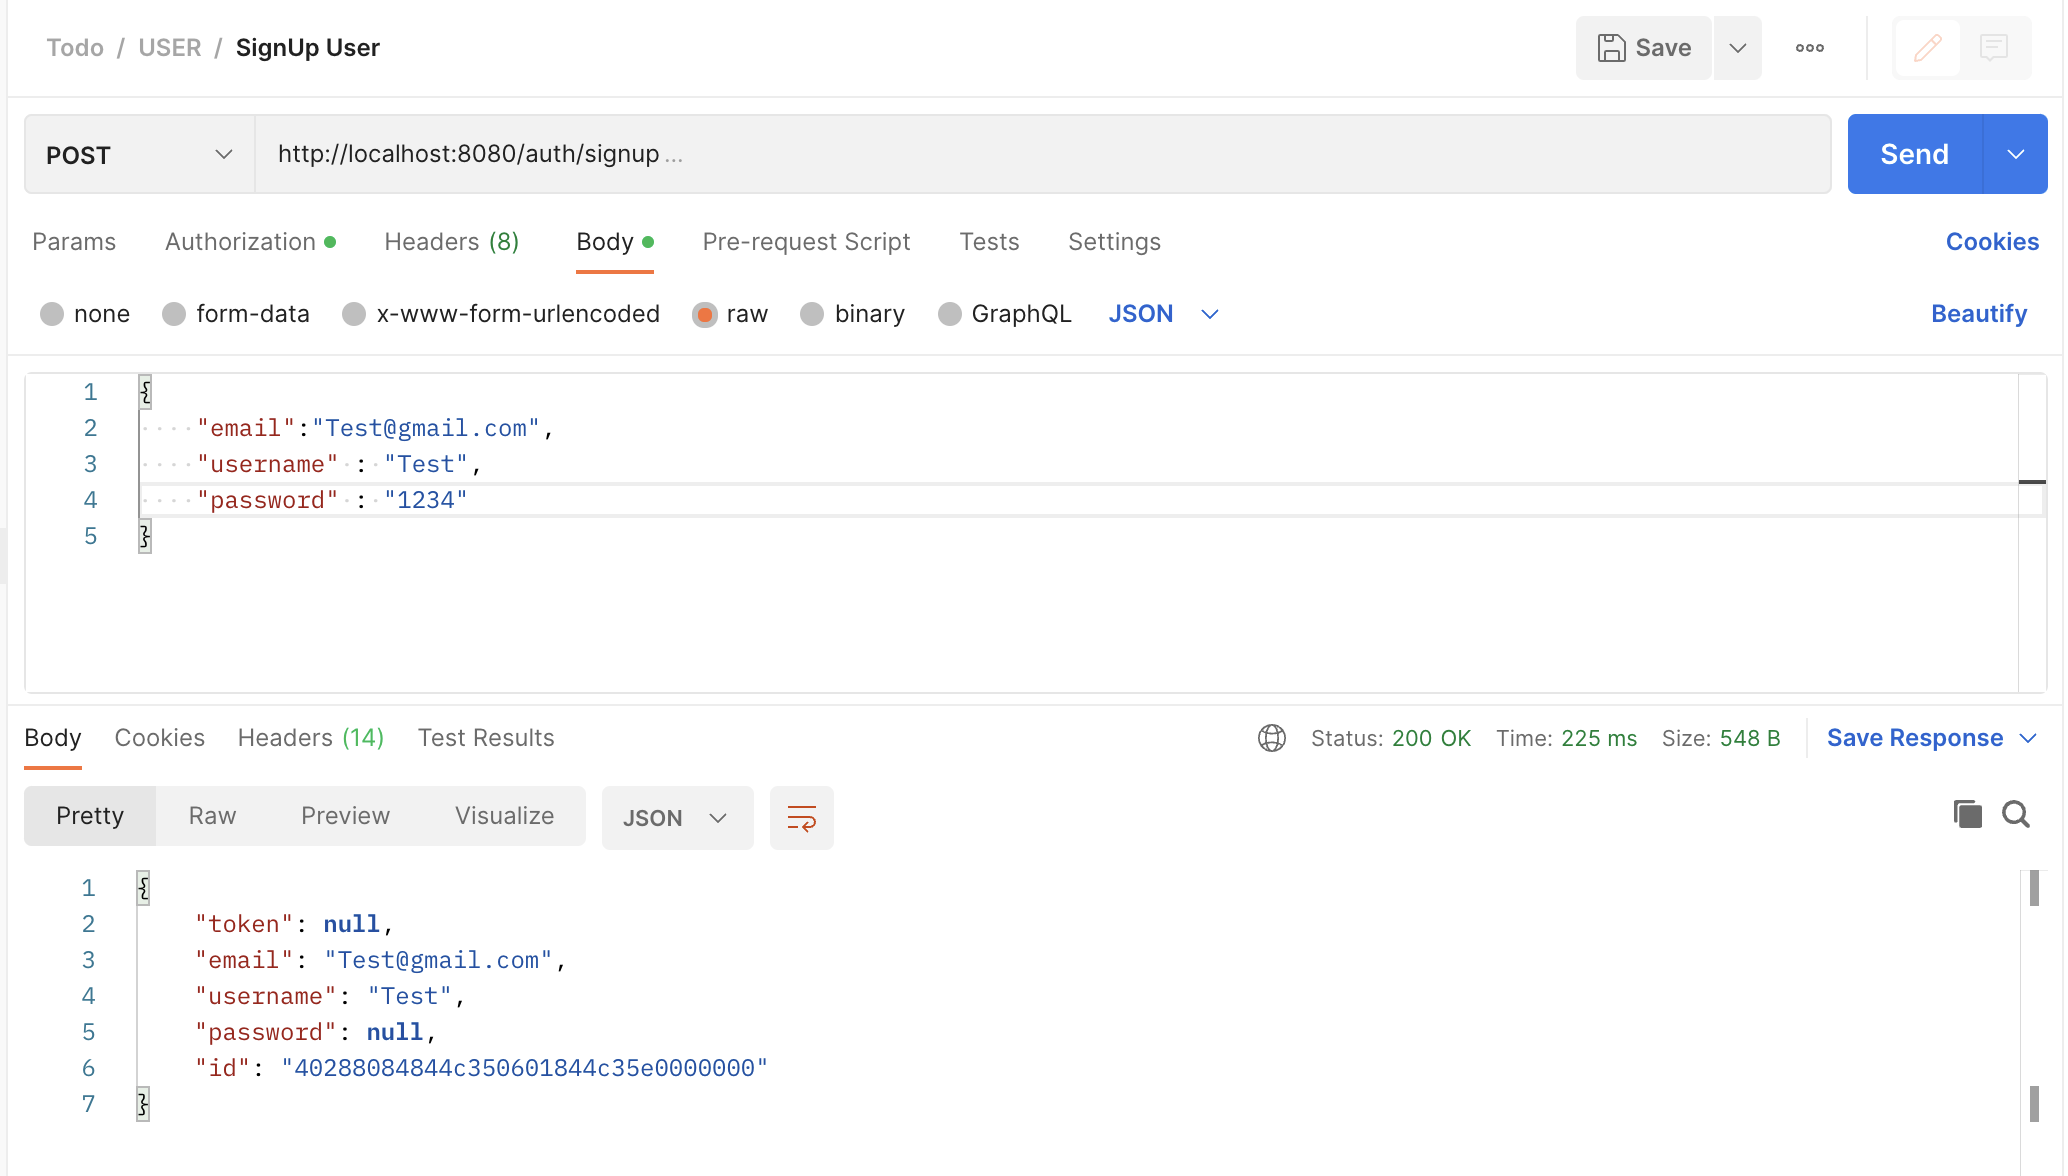Open the POST method dropdown
2068x1176 pixels.
coord(222,154)
